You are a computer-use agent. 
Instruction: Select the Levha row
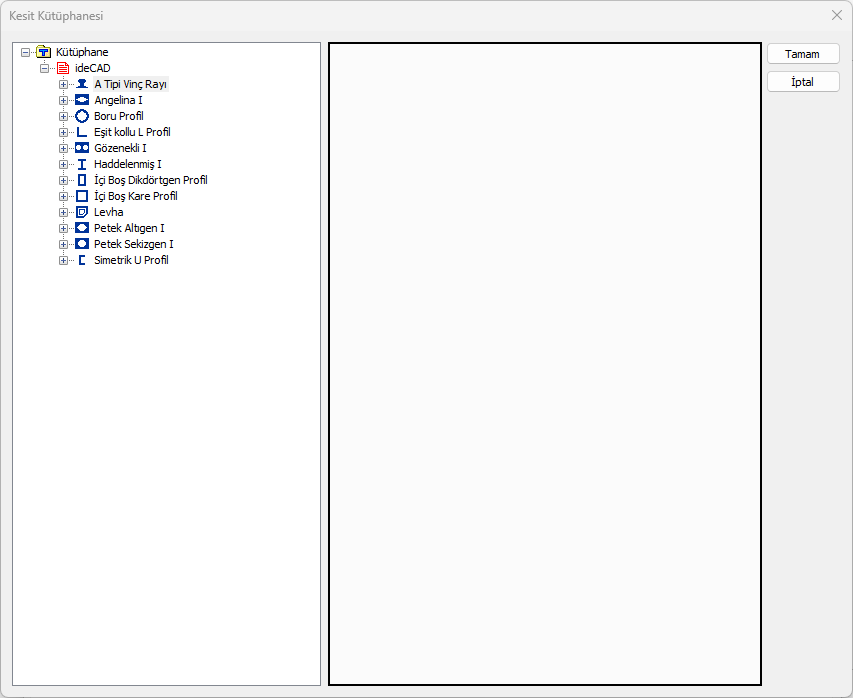coord(109,212)
